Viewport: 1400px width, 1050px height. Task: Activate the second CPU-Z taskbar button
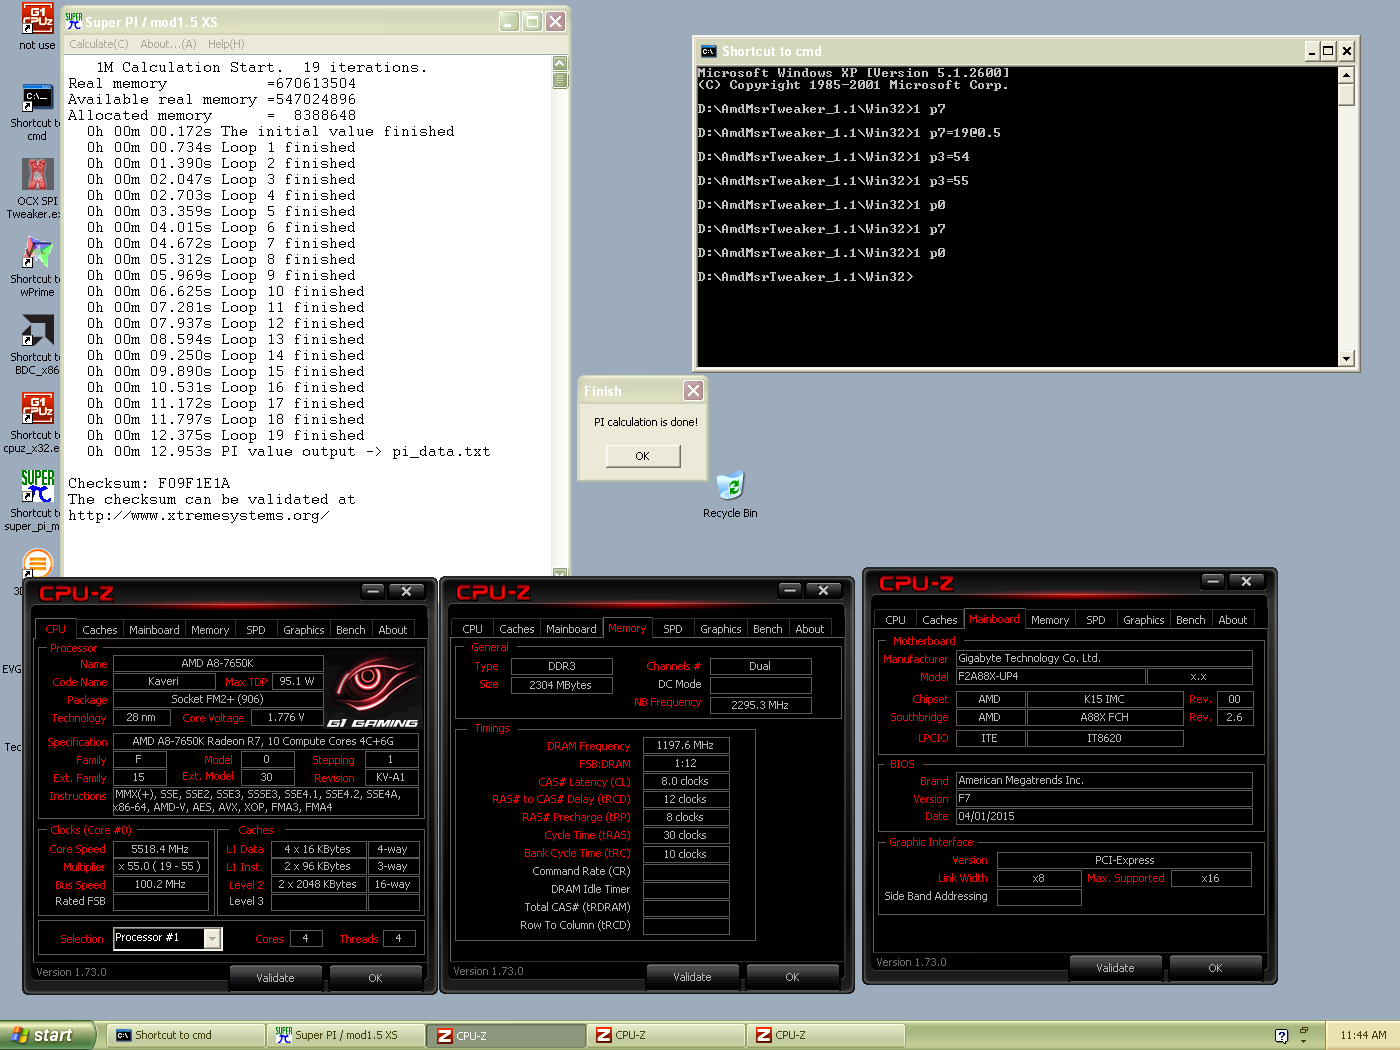[x=666, y=1035]
